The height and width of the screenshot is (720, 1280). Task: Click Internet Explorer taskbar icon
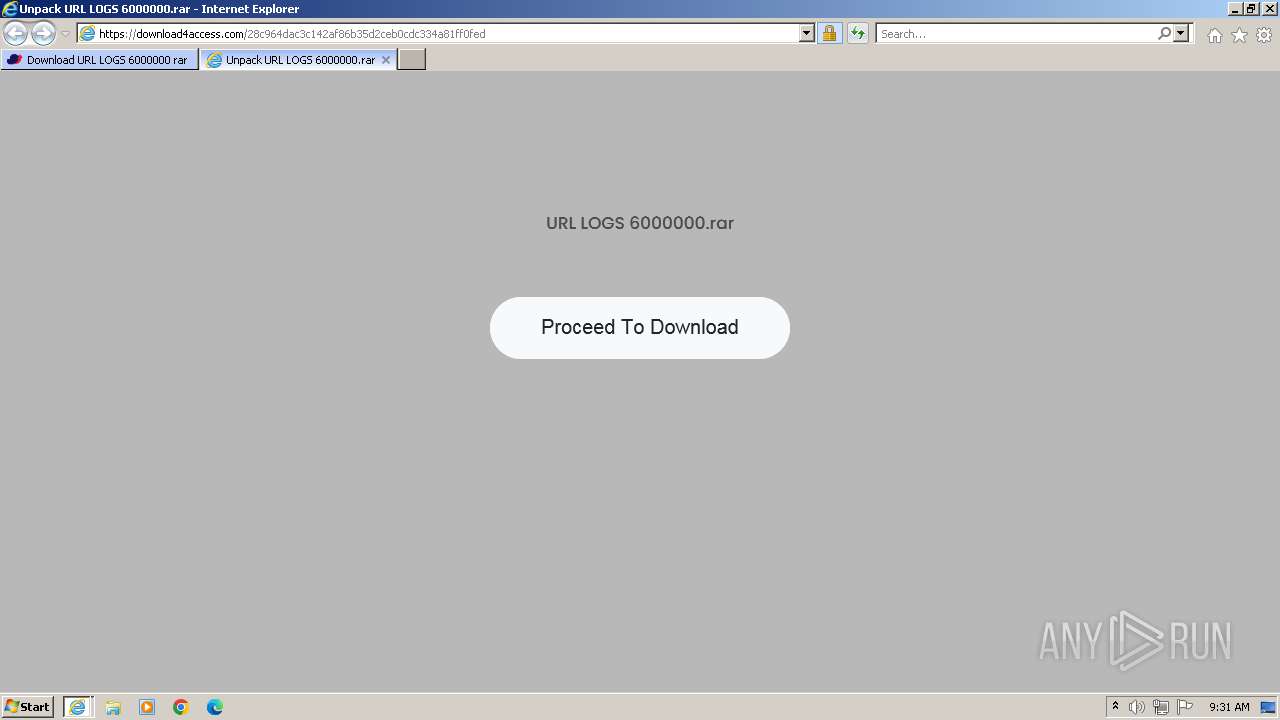point(78,707)
